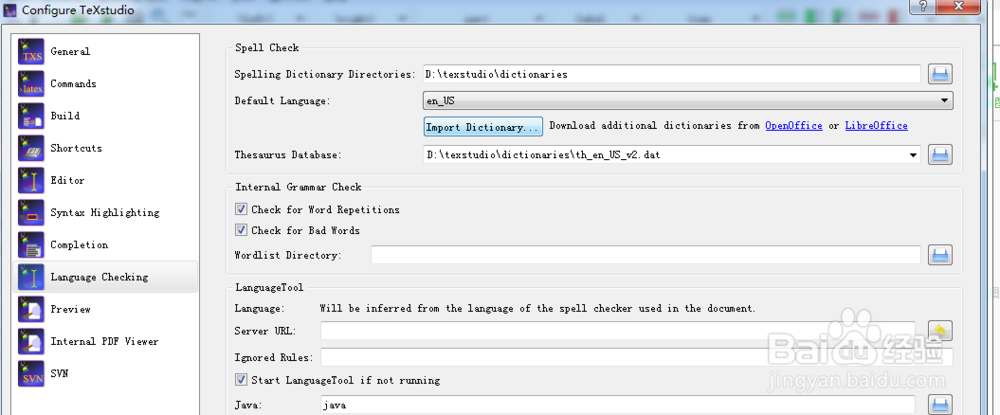Open the Build settings icon
The image size is (1000, 415).
coord(31,116)
